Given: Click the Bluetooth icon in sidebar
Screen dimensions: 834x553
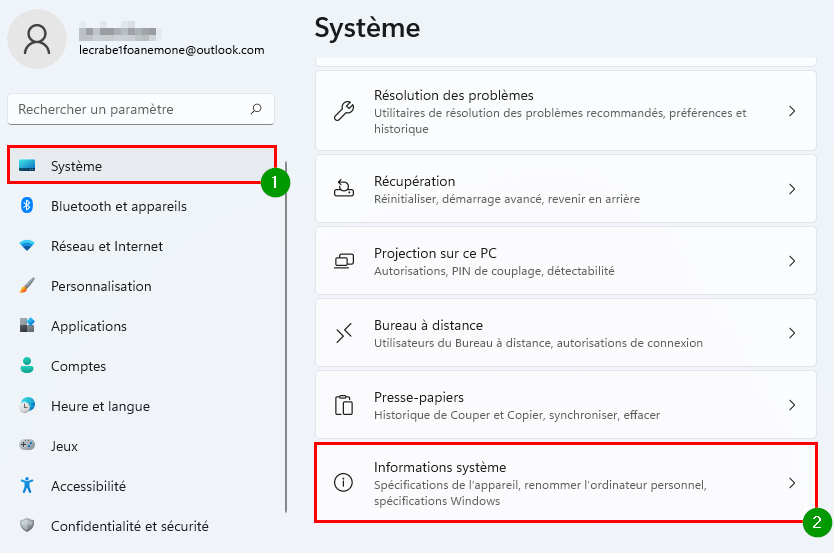Looking at the screenshot, I should coord(27,205).
